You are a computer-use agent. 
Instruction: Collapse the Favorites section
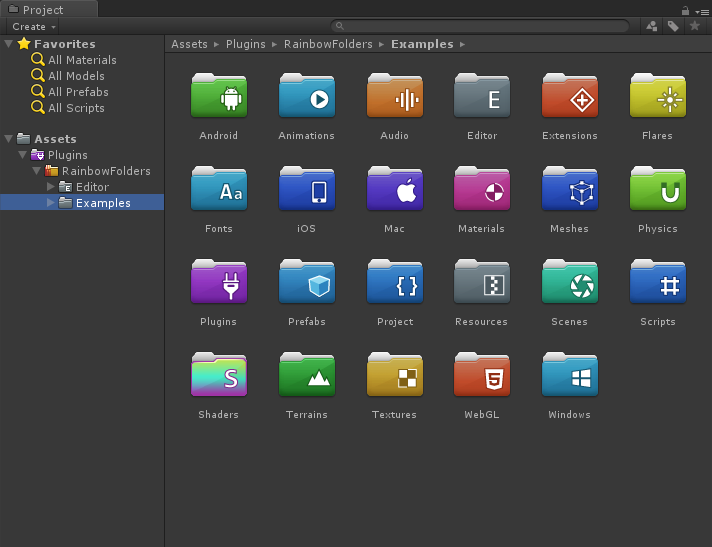tap(8, 44)
